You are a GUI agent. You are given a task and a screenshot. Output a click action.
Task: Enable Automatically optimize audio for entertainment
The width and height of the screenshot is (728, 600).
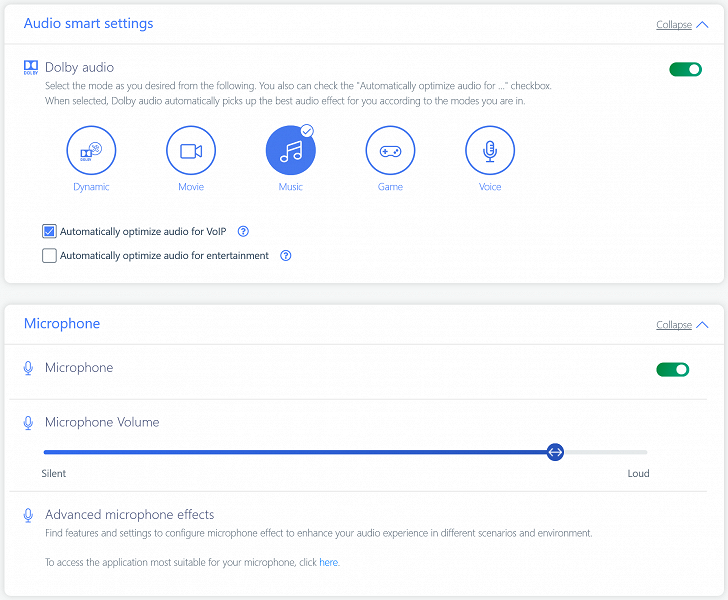pyautogui.click(x=49, y=256)
